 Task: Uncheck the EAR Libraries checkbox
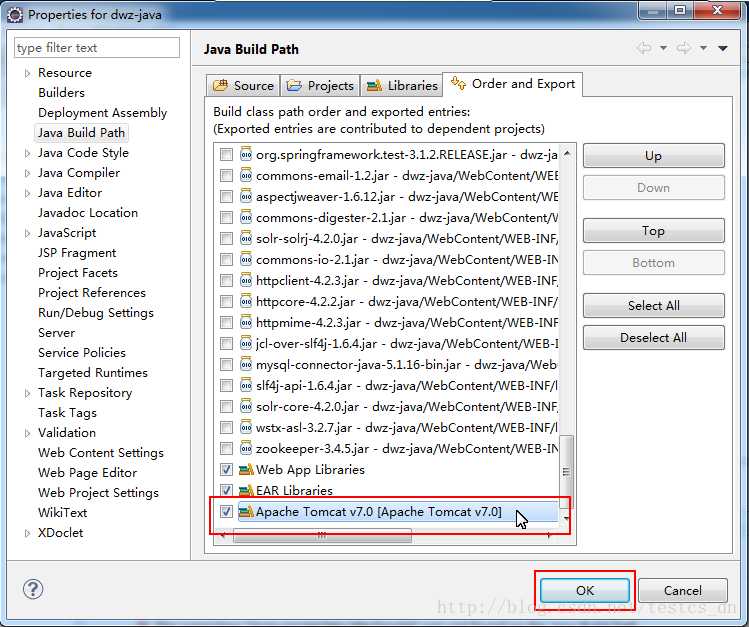226,490
